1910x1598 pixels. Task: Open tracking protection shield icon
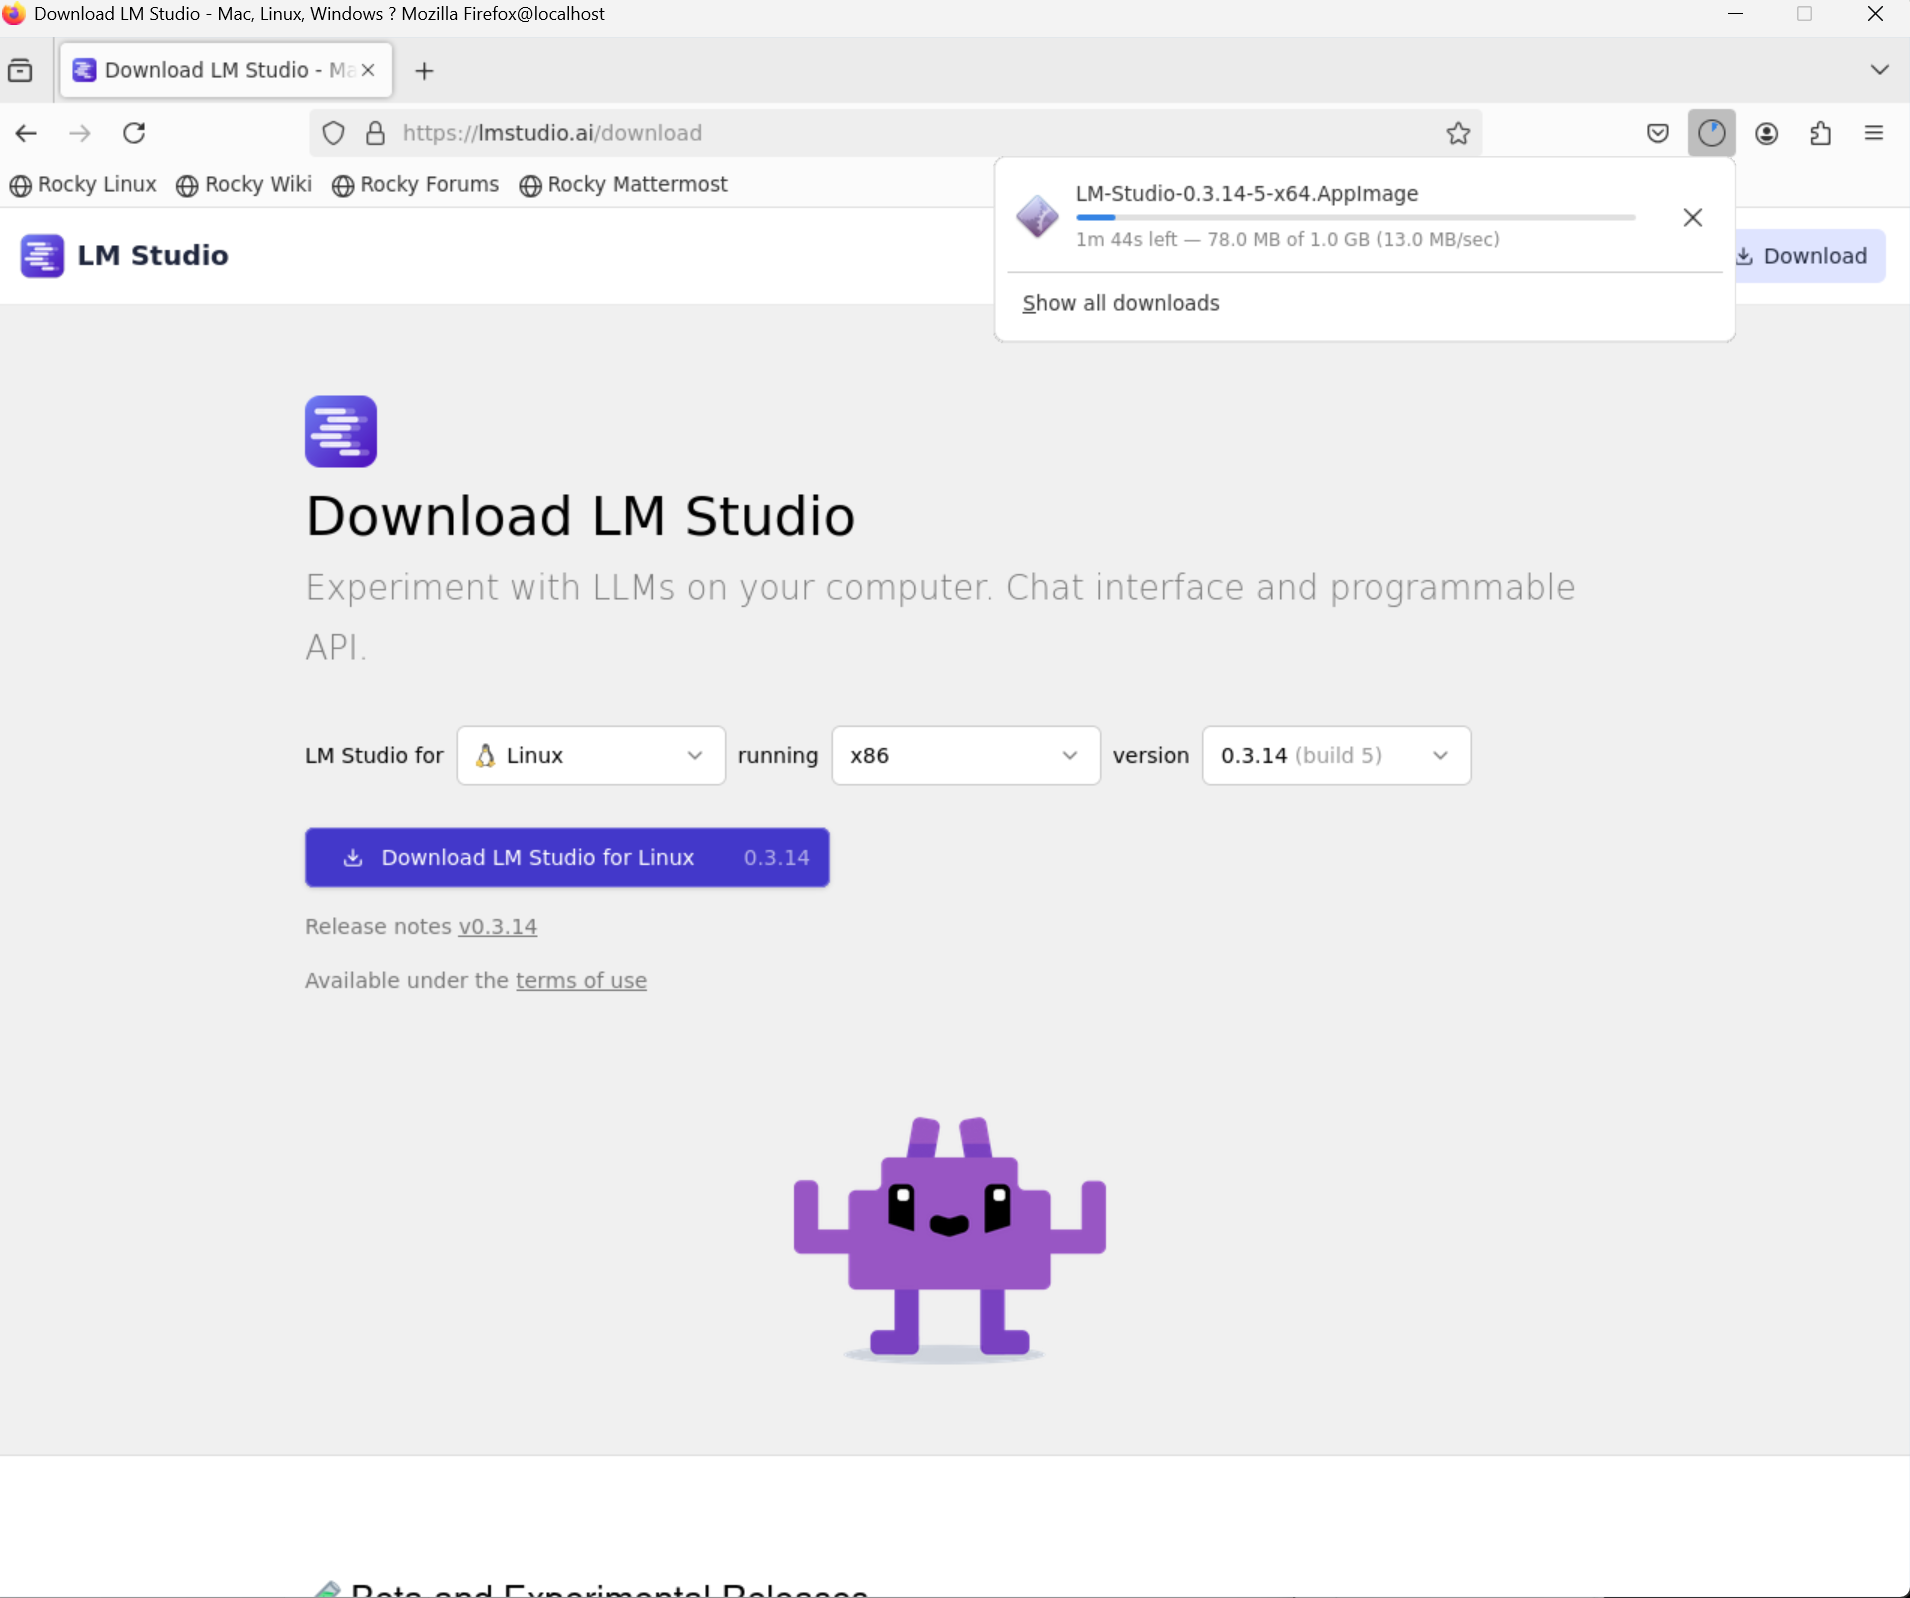click(x=334, y=133)
